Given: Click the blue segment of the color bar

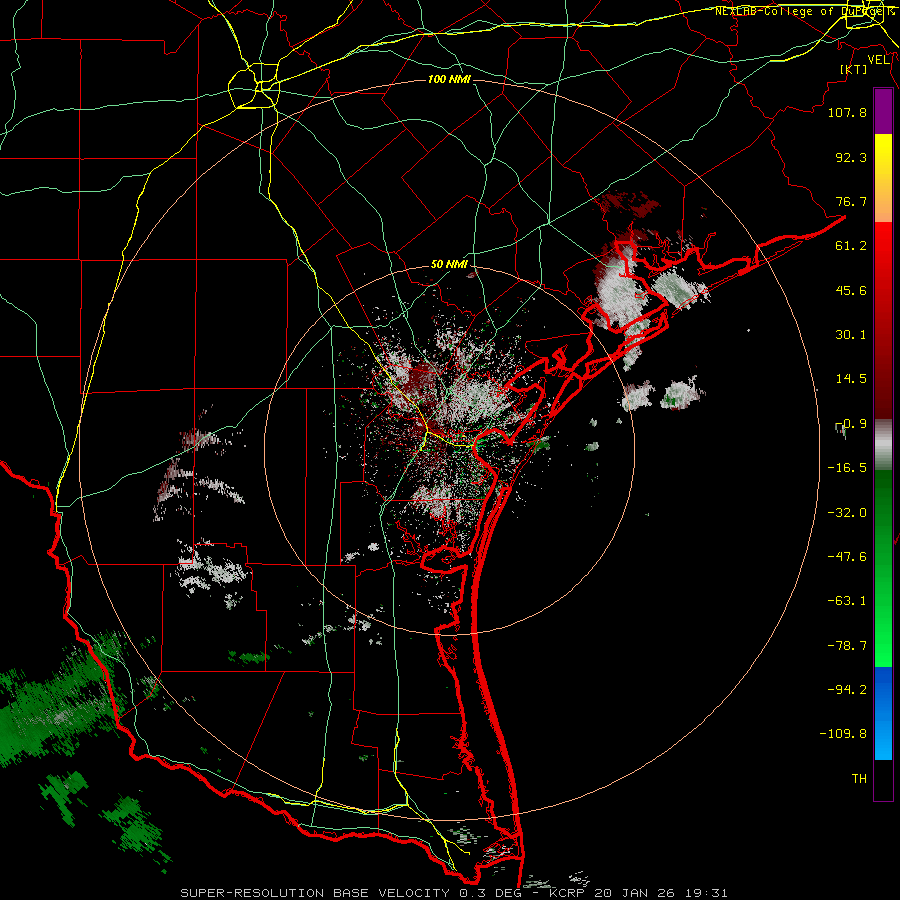Looking at the screenshot, I should (x=883, y=713).
